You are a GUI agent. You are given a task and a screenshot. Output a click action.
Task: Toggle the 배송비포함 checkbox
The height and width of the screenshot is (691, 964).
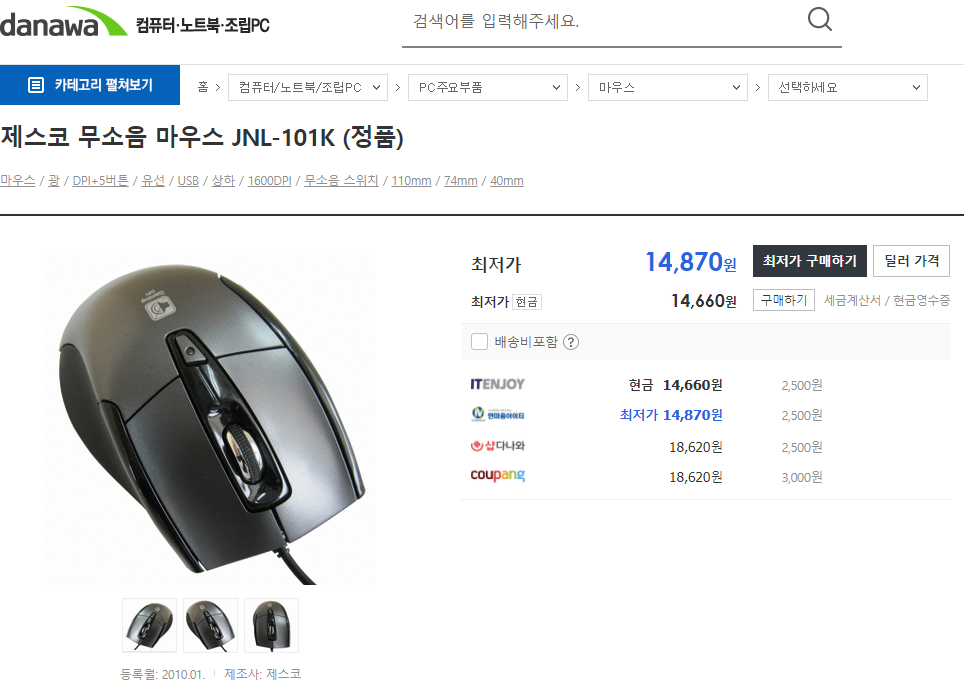tap(480, 342)
